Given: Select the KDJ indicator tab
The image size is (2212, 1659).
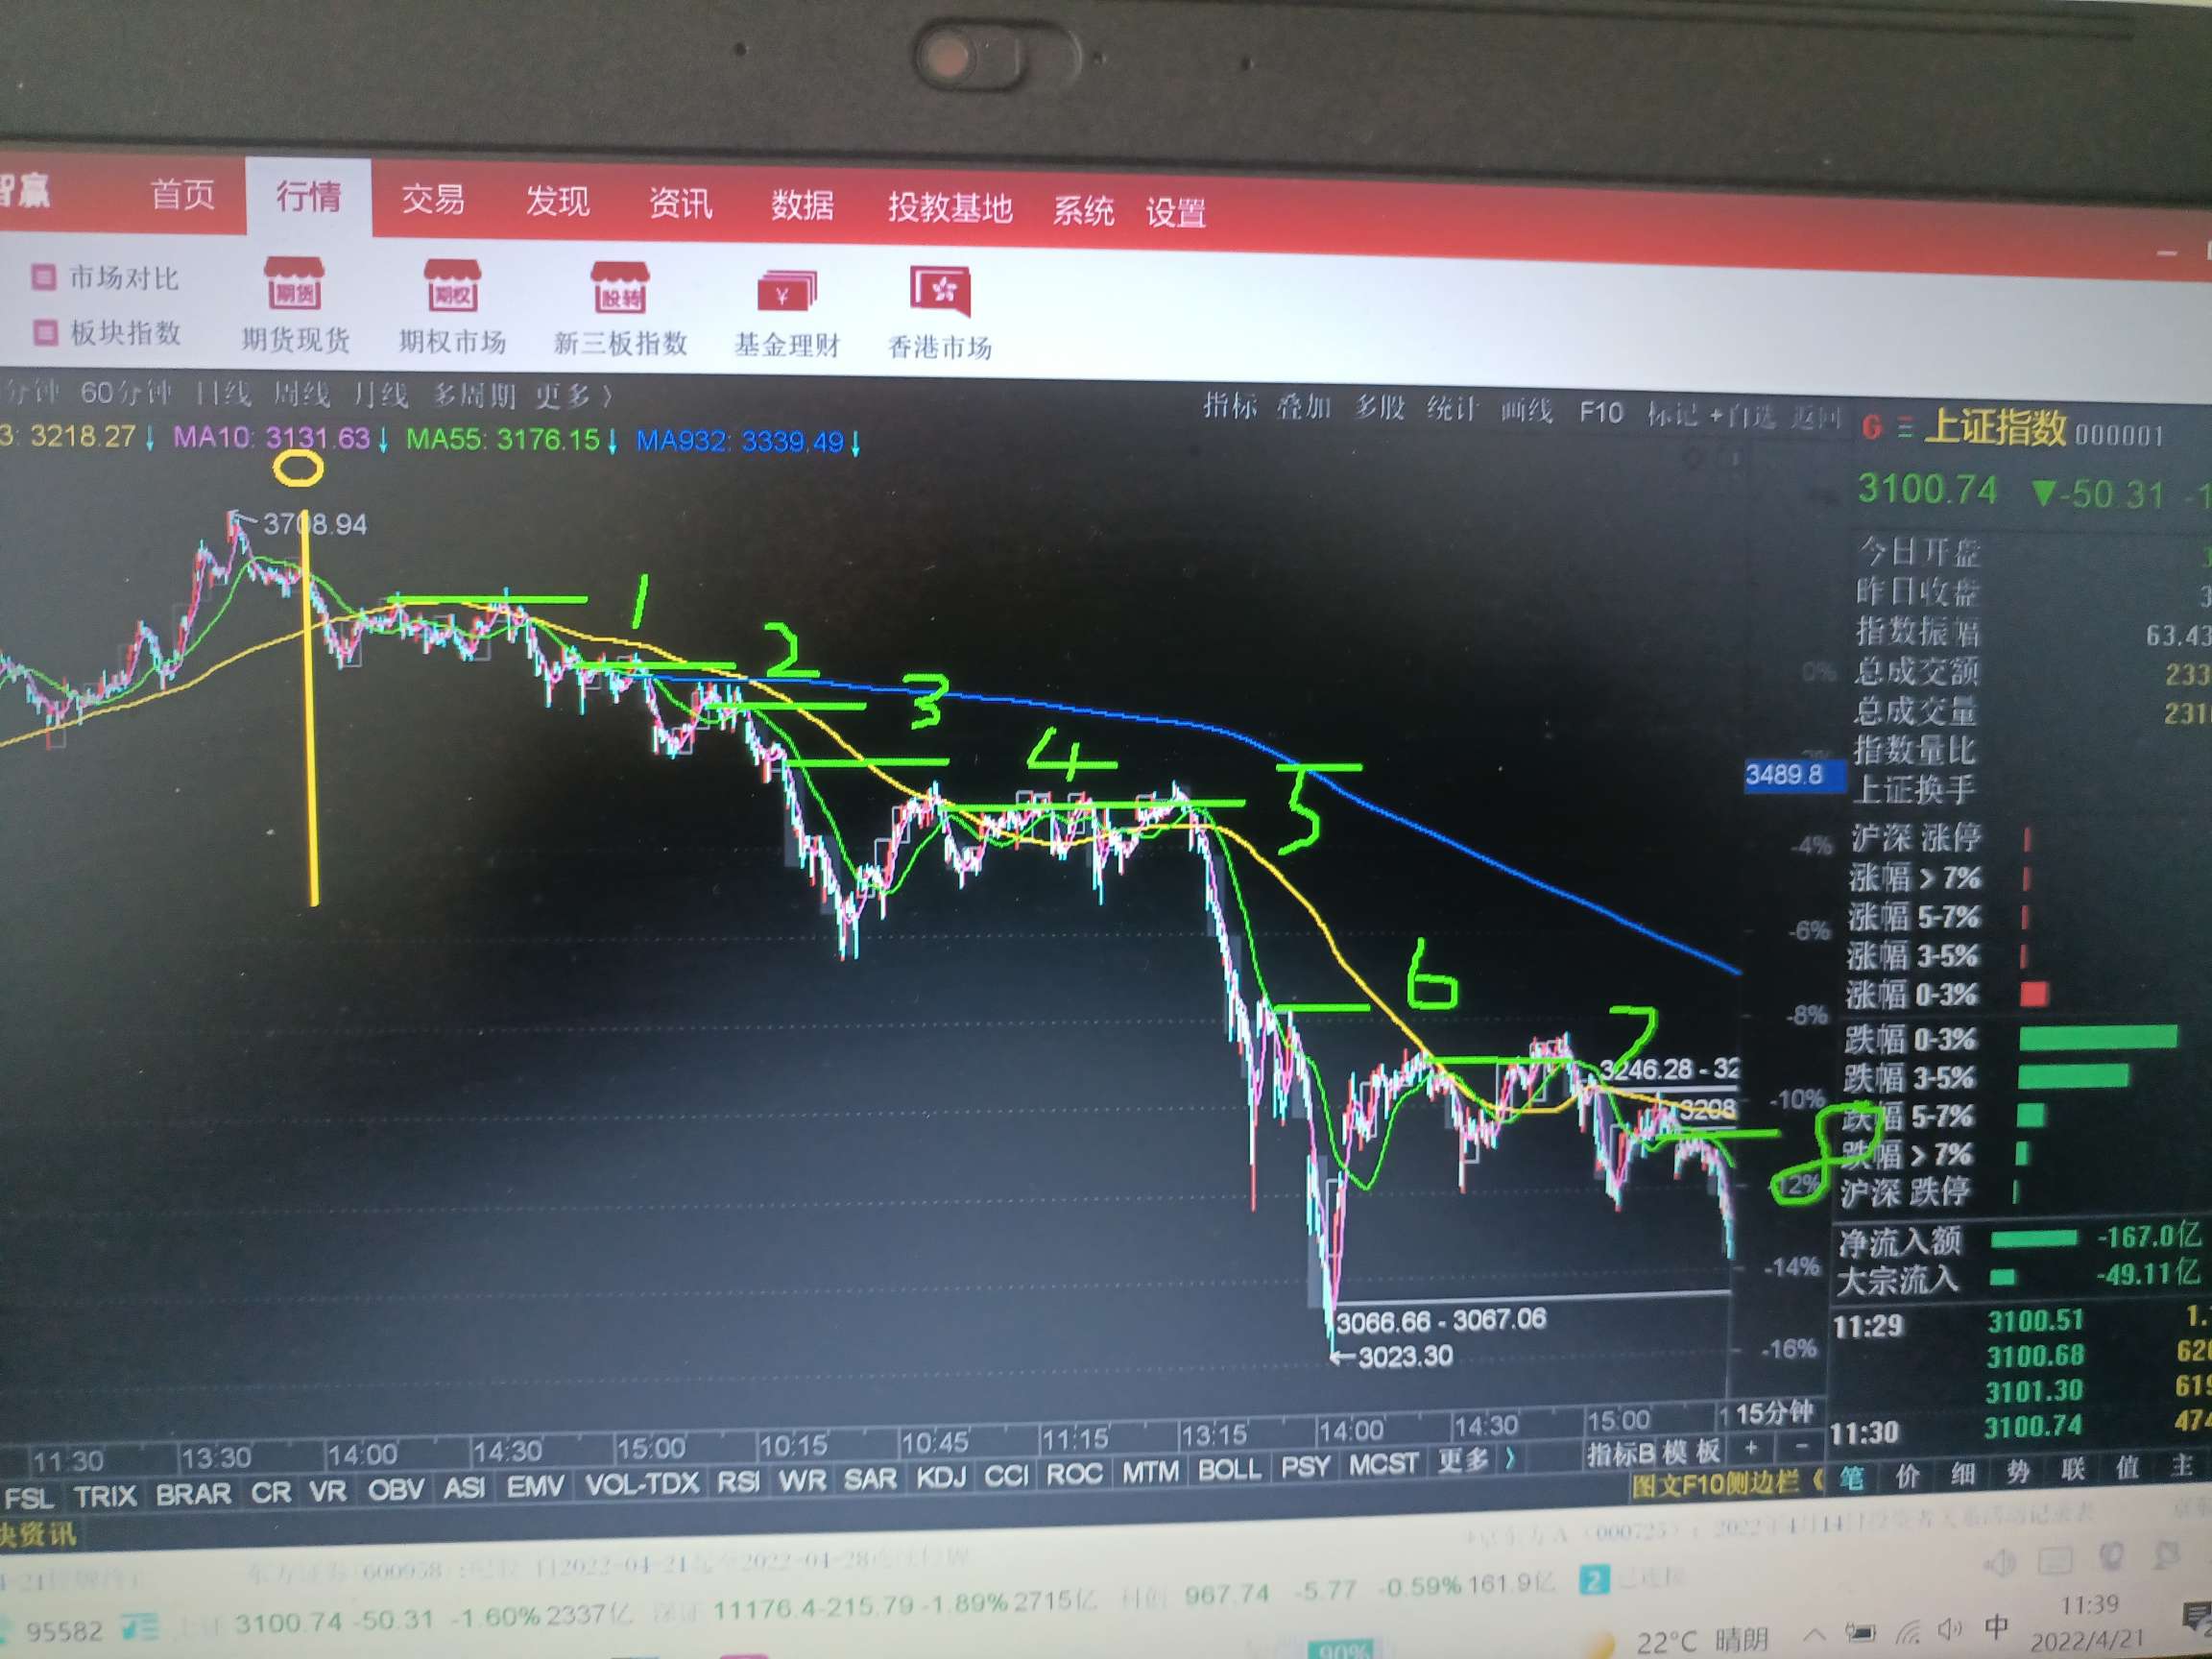Looking at the screenshot, I should [941, 1477].
